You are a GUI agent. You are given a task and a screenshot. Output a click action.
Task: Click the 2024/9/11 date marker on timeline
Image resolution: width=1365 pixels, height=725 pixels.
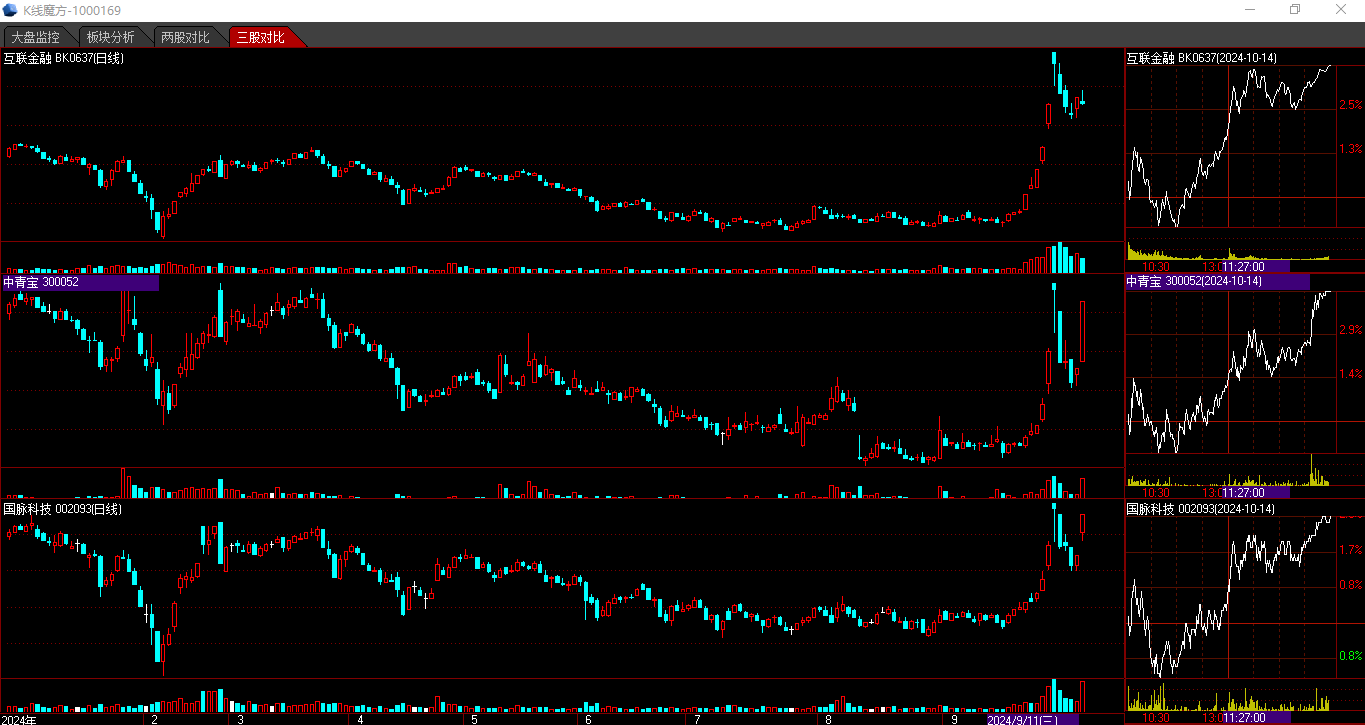pyautogui.click(x=1022, y=719)
